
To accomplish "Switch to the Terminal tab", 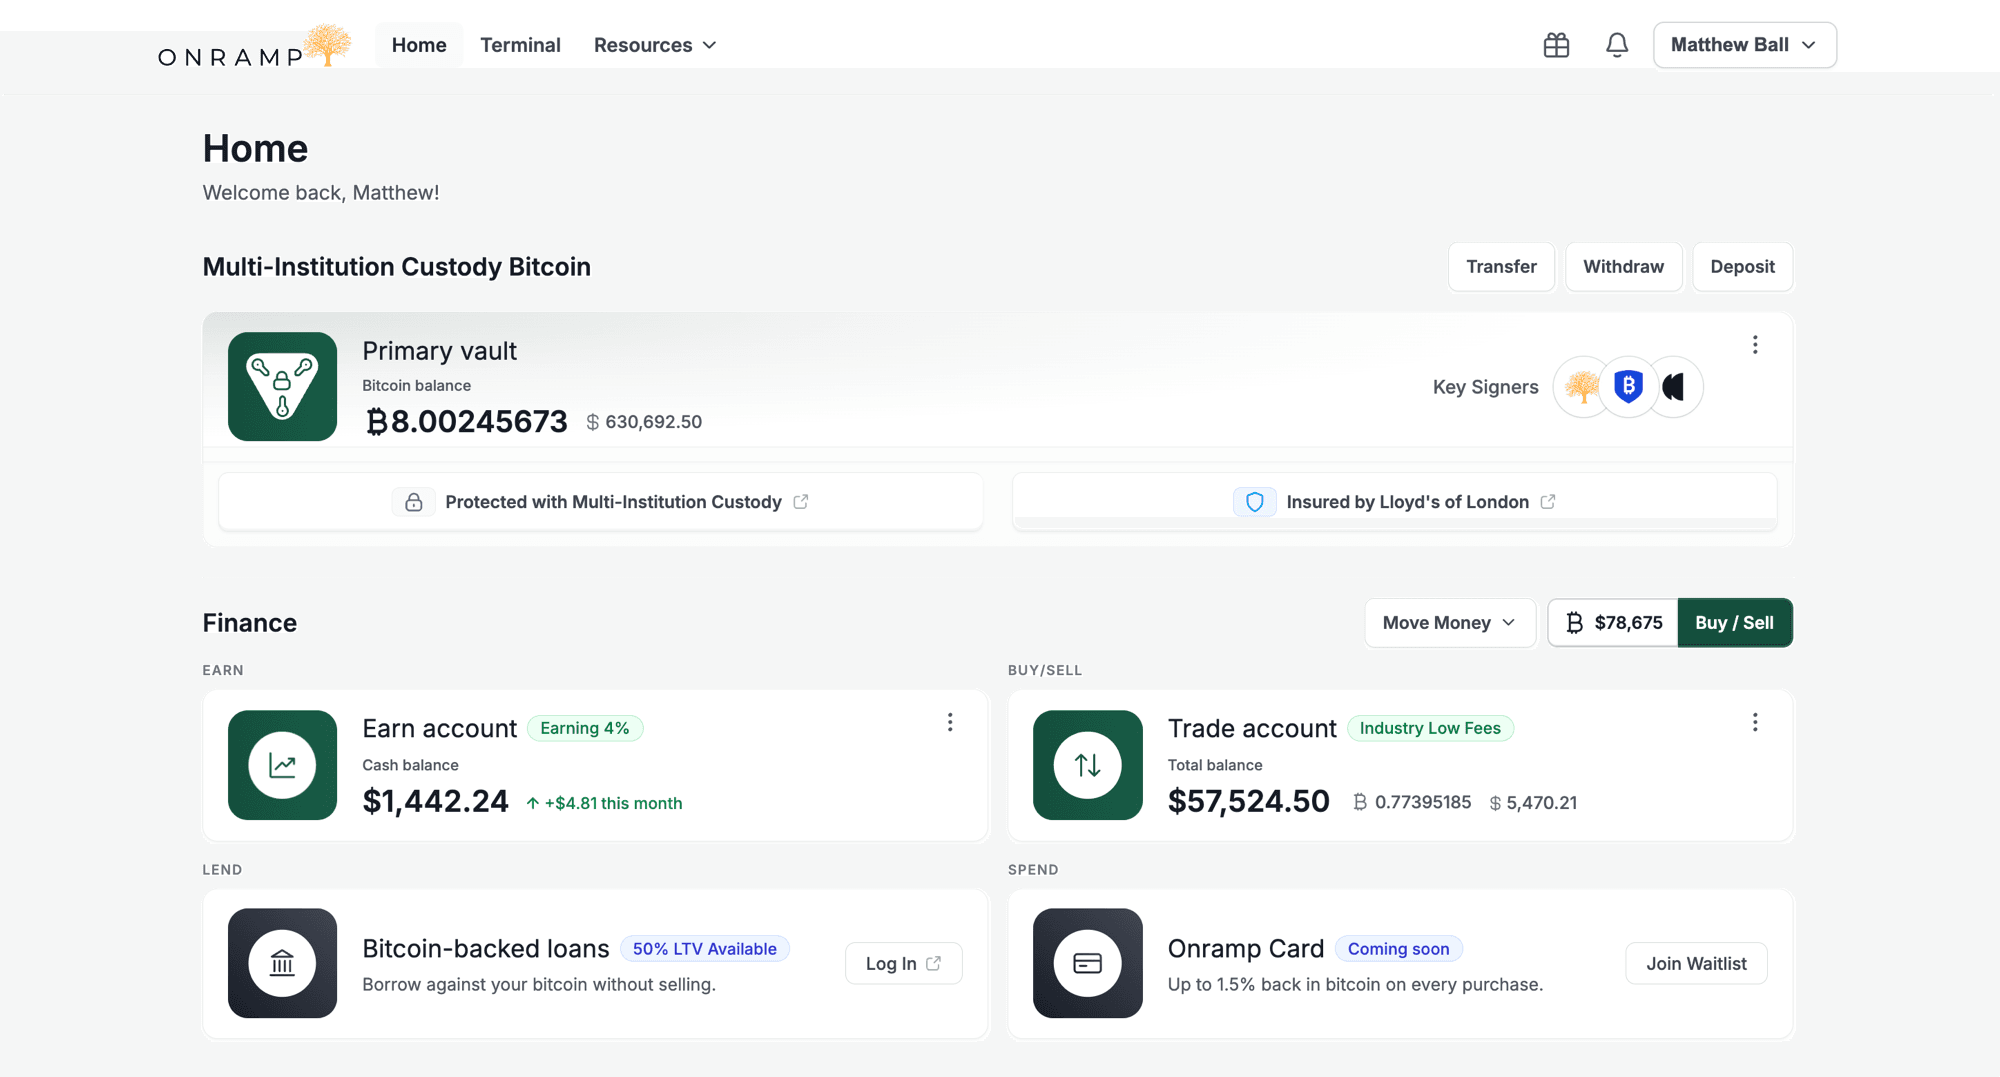I will [520, 45].
